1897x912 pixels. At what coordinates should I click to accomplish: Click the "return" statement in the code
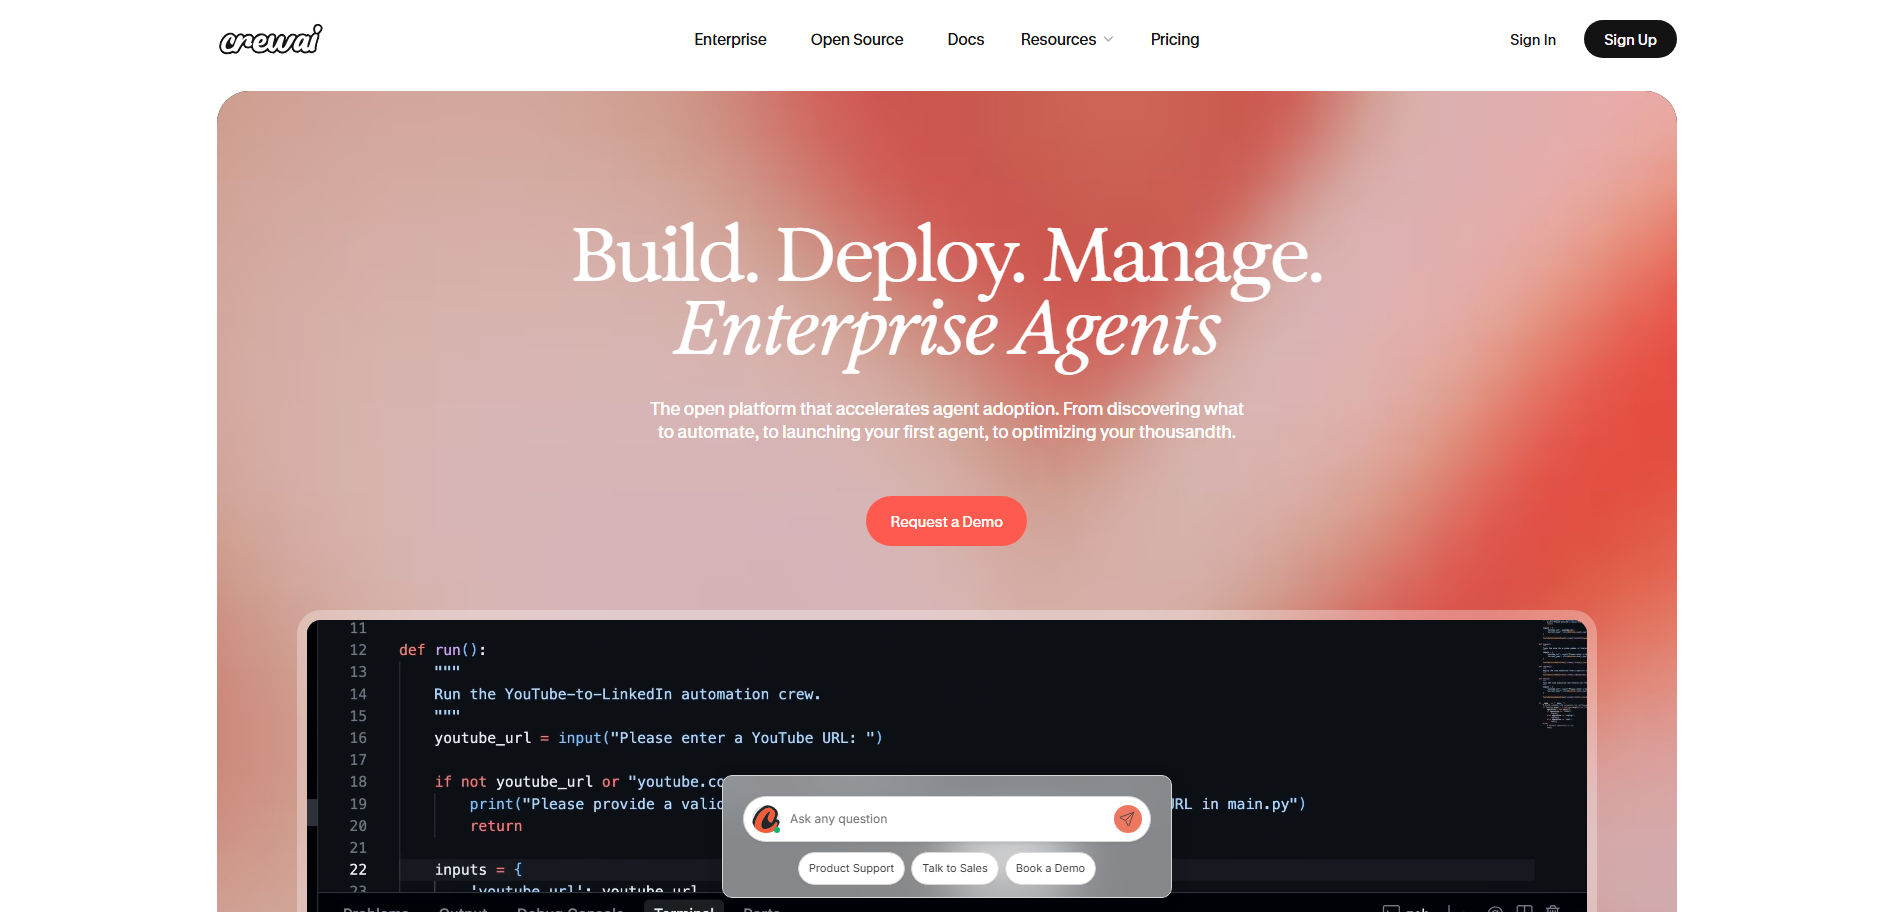[496, 826]
